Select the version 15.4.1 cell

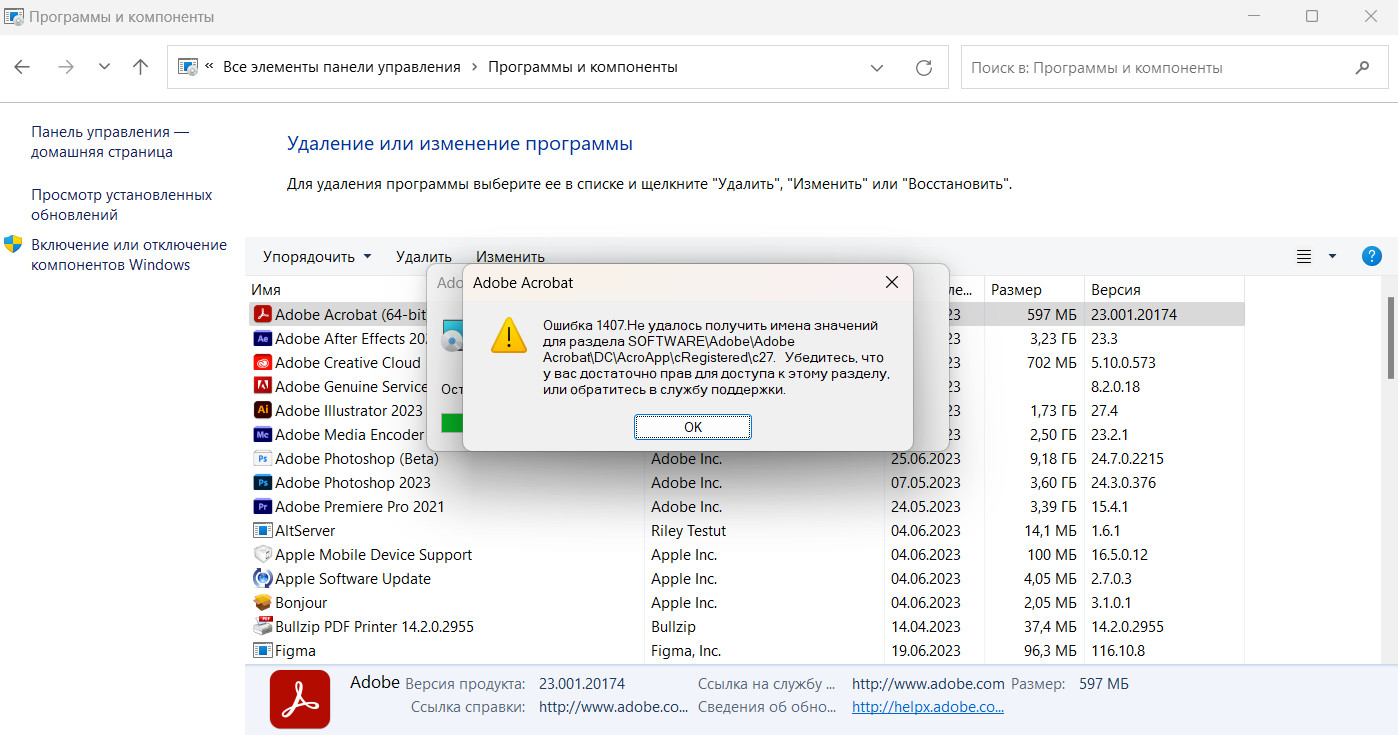click(1110, 507)
